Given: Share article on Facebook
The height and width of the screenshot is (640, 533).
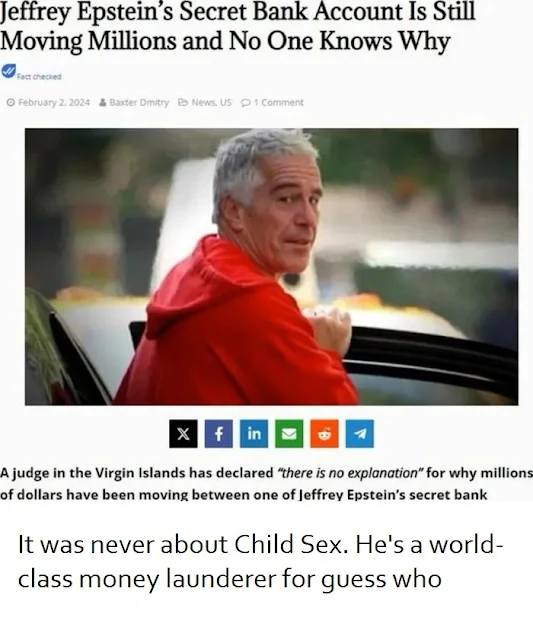Looking at the screenshot, I should coord(218,433).
